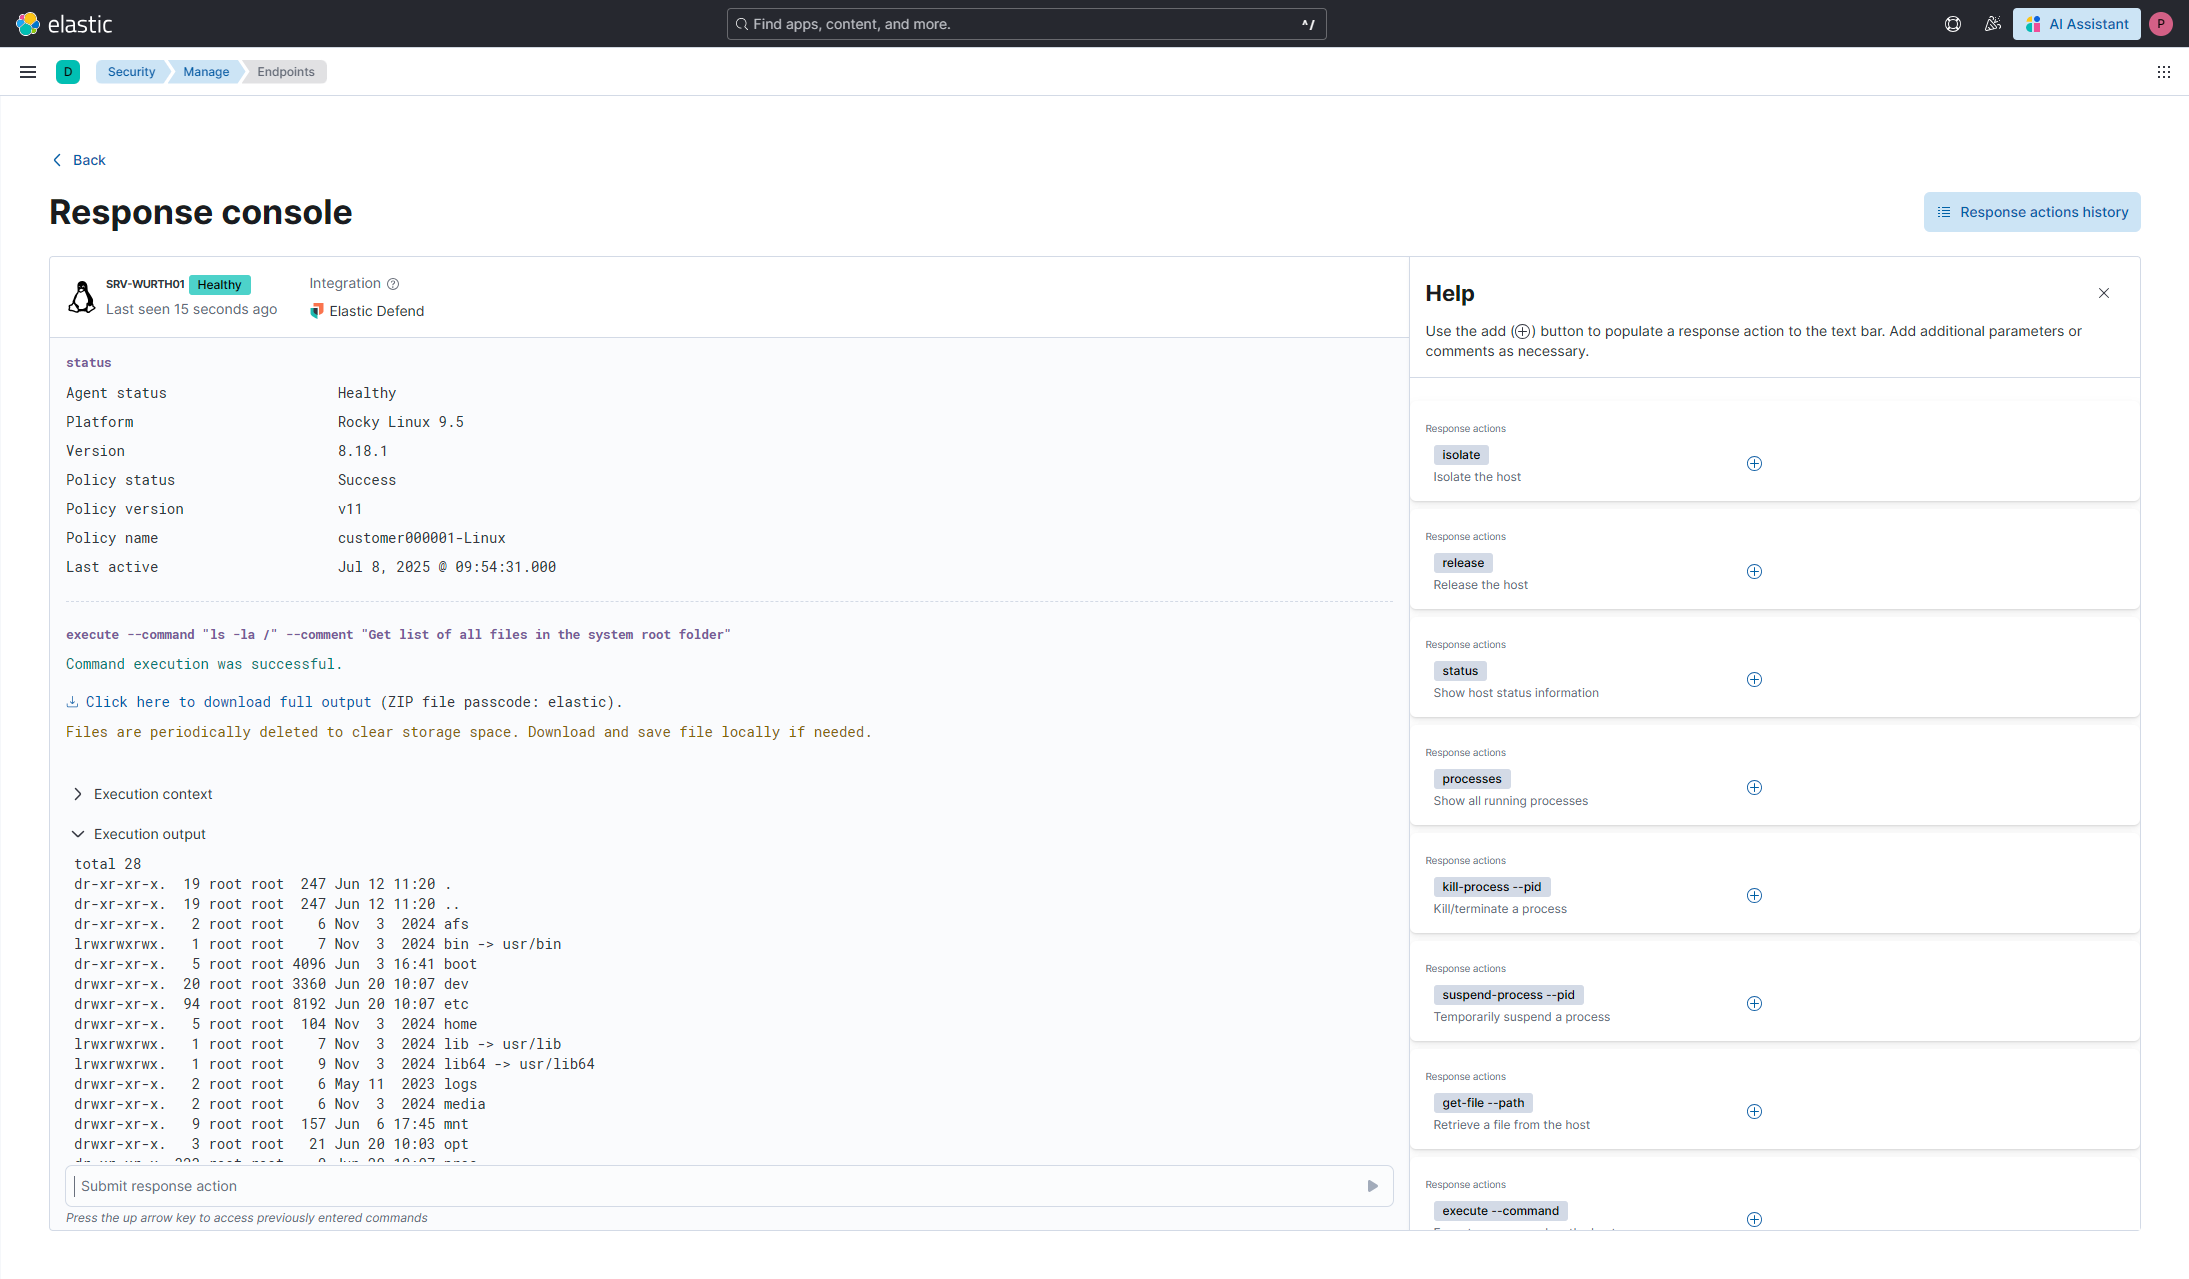Screen dimensions: 2189x1279
Task: Open the main navigation hamburger menu
Action: point(28,71)
